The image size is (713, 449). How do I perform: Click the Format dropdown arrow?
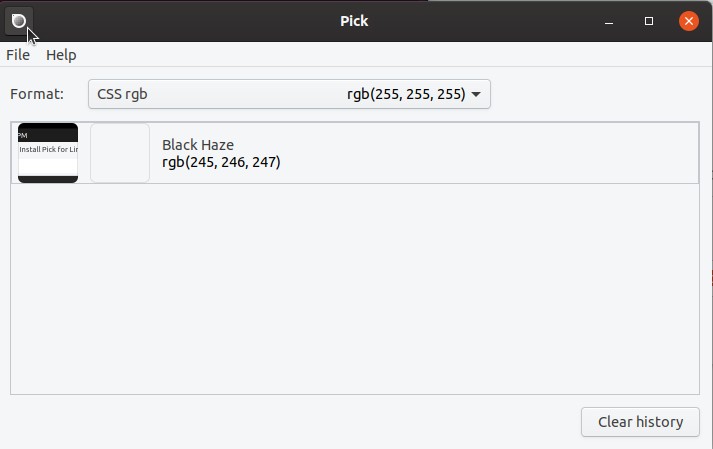click(x=476, y=95)
